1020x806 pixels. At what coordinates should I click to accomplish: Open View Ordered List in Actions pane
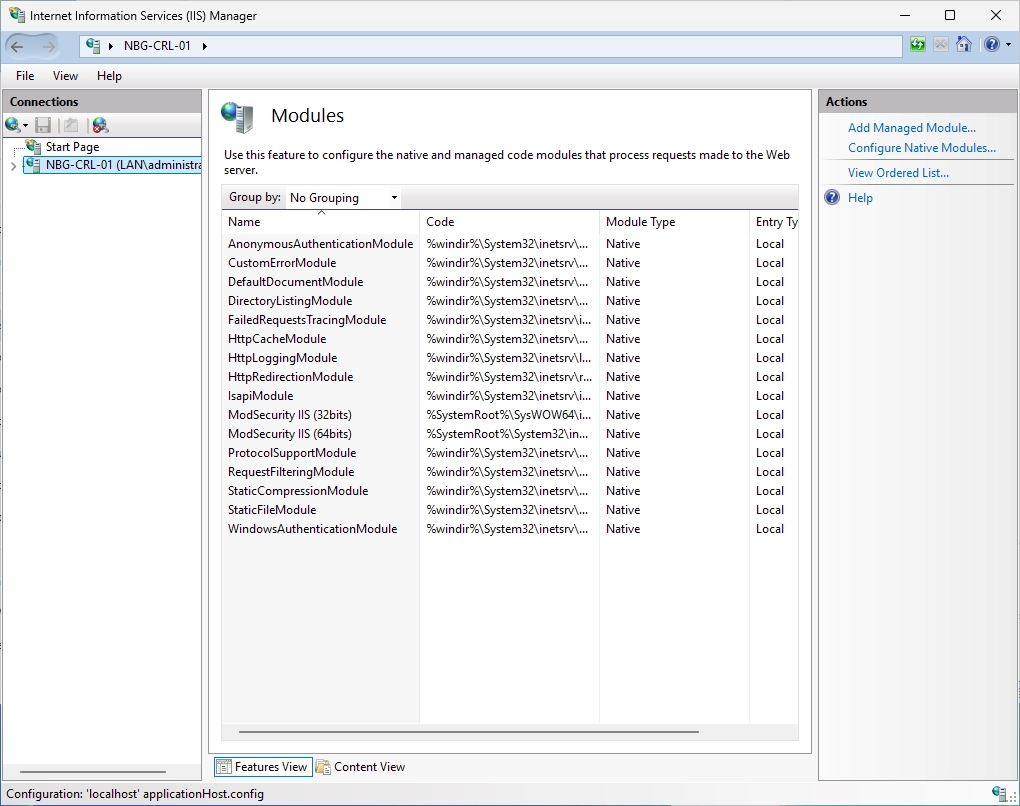click(898, 173)
